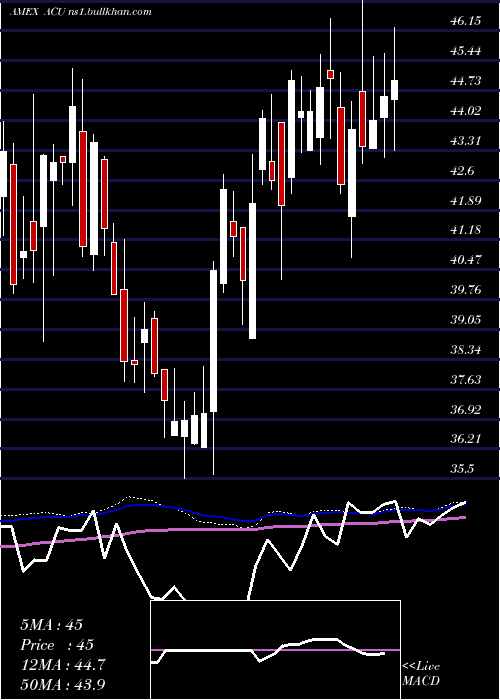Click the 39.05 price axis label
500x700 pixels.
pos(466,320)
